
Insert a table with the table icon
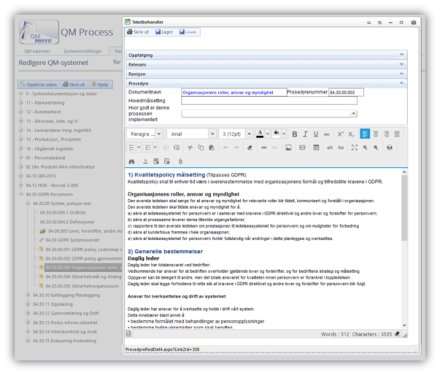316,147
